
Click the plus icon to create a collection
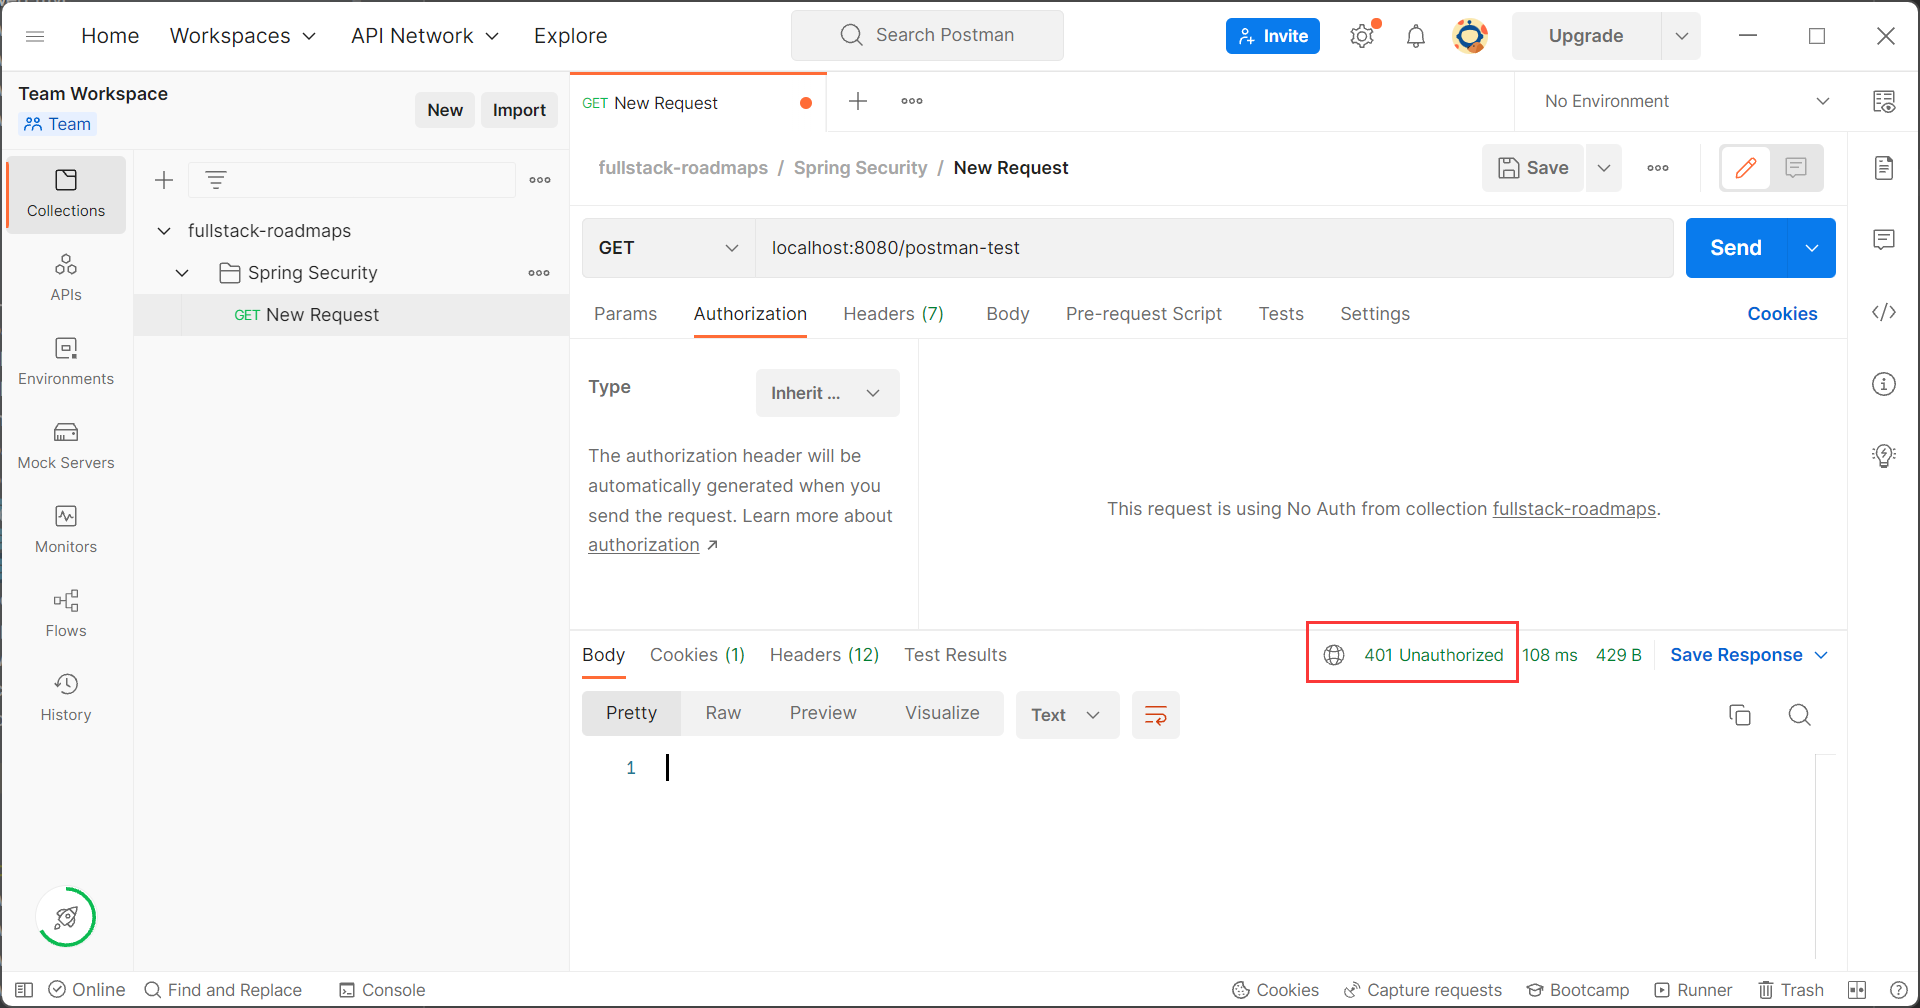(x=164, y=180)
